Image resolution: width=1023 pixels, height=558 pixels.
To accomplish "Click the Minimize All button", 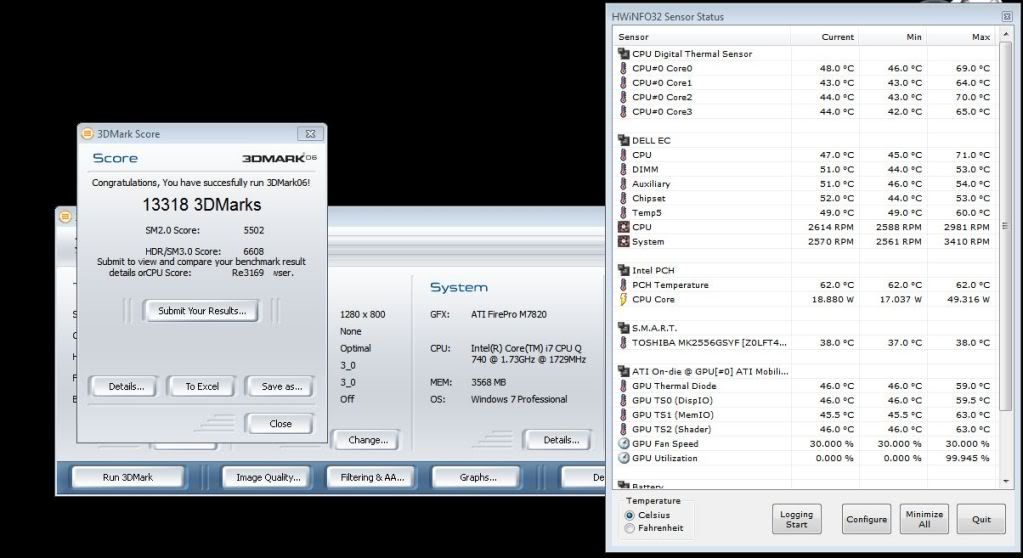I will [x=924, y=519].
